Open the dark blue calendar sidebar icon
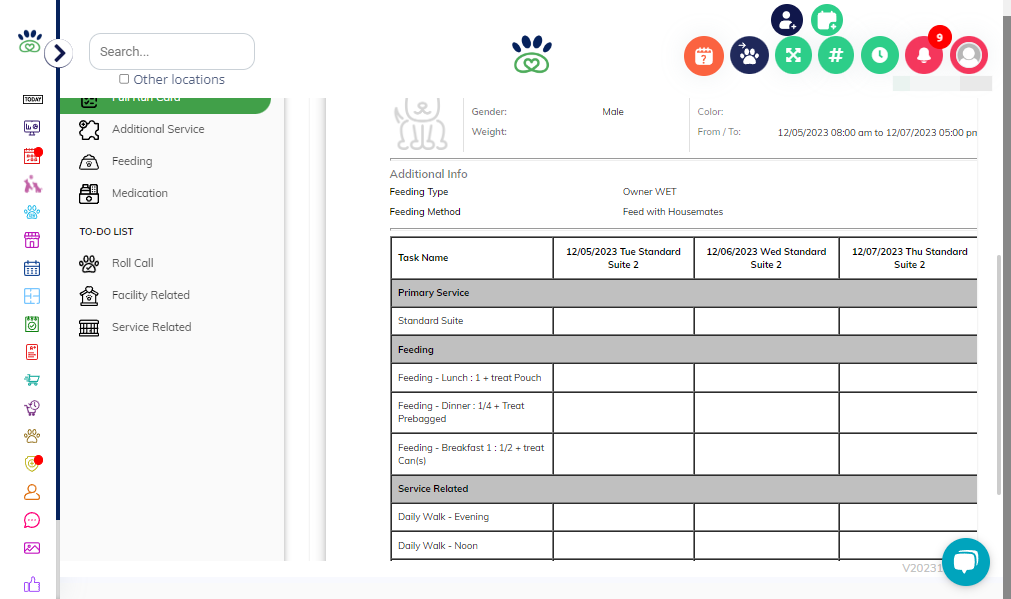Viewport: 1011px width, 599px height. pyautogui.click(x=32, y=268)
